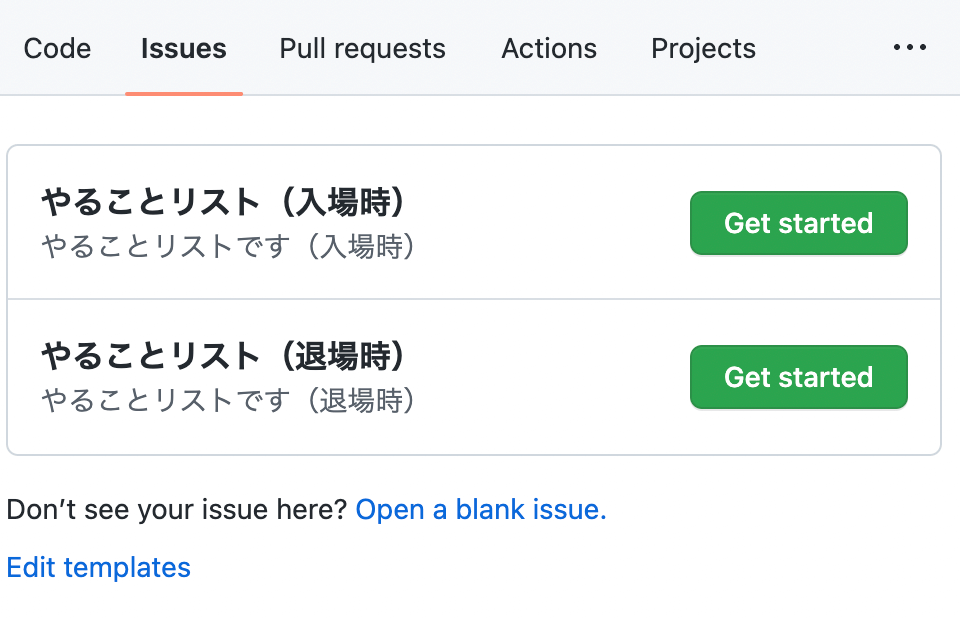
Task: Click the orange underline beneath the Issues tab
Action: pyautogui.click(x=184, y=93)
